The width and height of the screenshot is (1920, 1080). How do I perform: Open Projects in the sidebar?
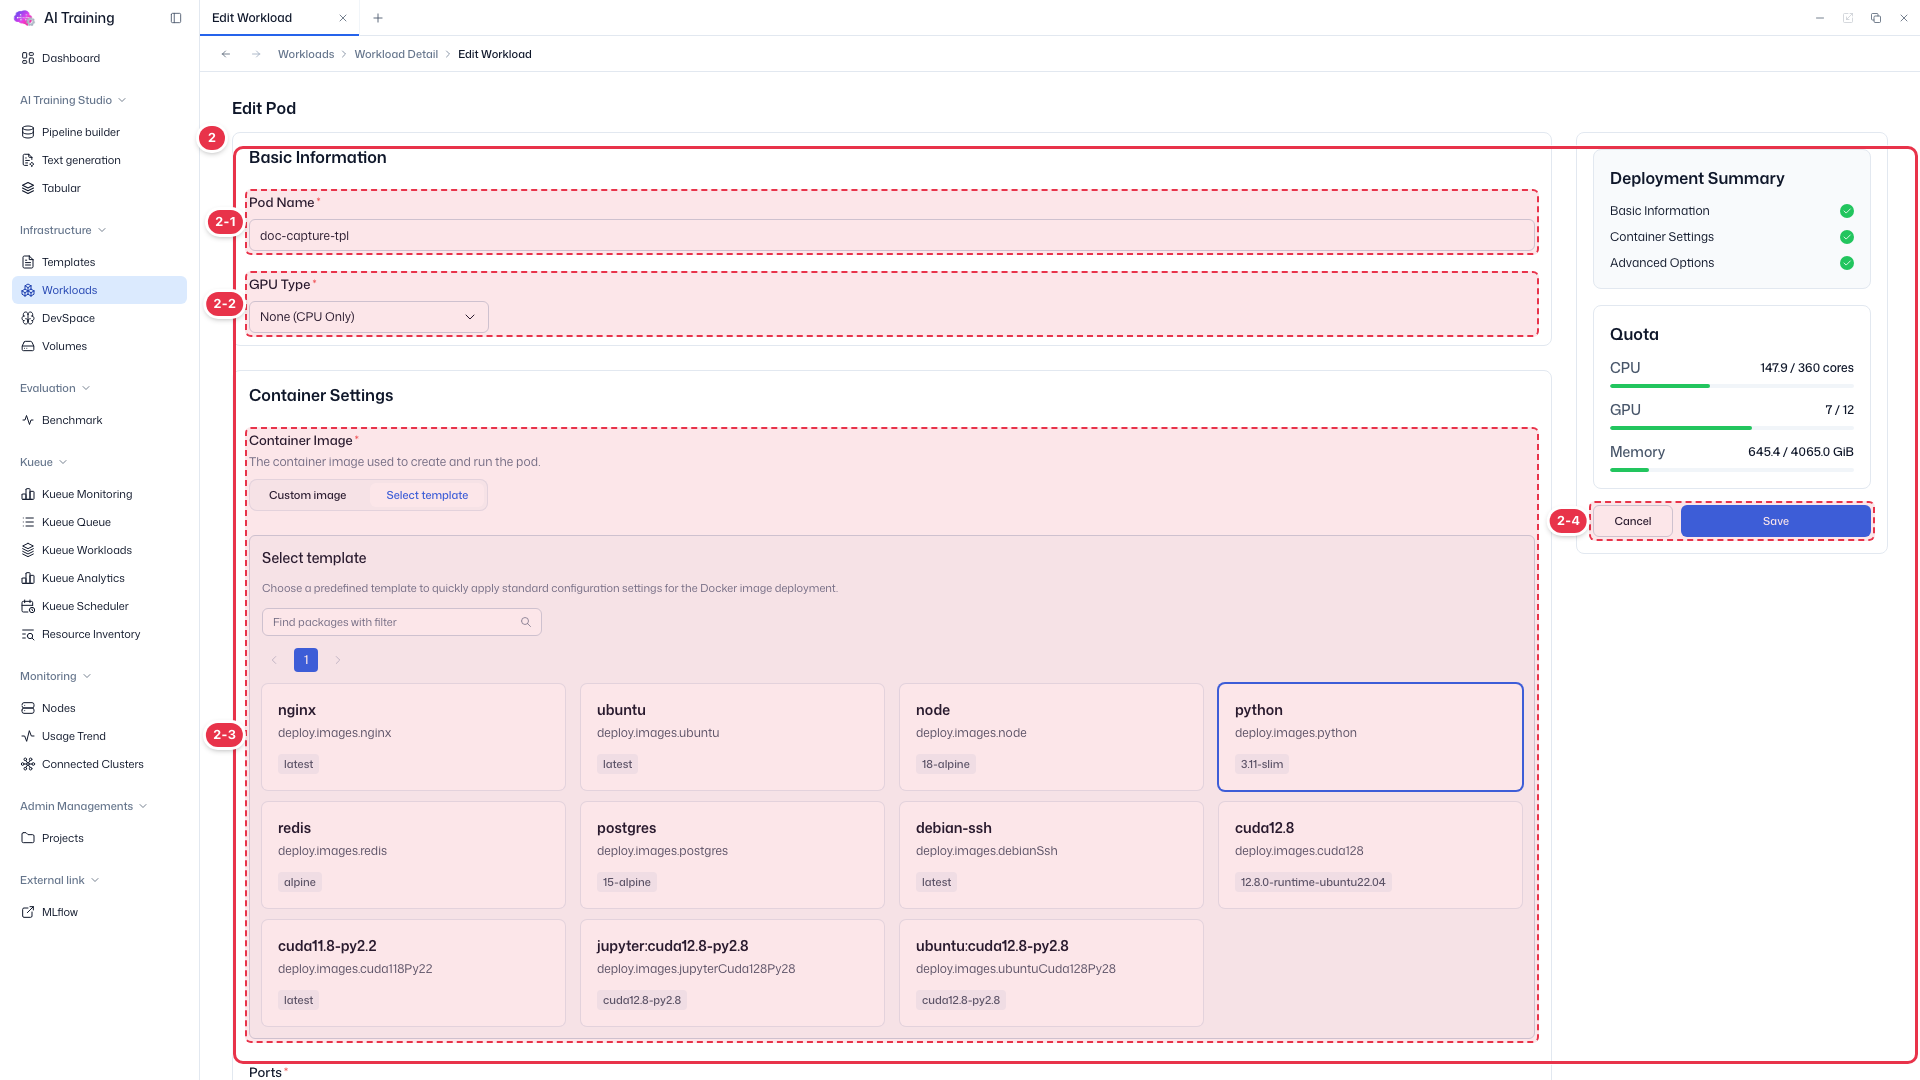[x=99, y=838]
